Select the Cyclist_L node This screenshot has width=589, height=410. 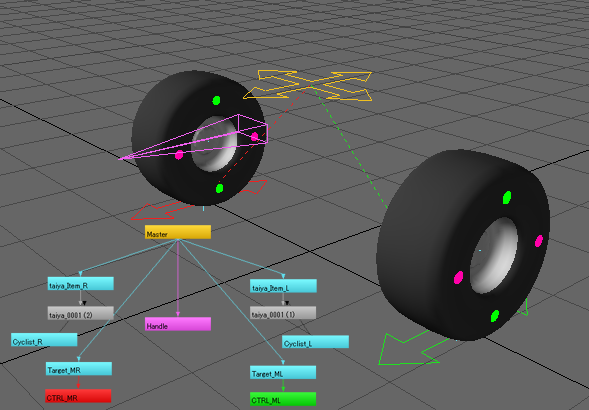316,342
